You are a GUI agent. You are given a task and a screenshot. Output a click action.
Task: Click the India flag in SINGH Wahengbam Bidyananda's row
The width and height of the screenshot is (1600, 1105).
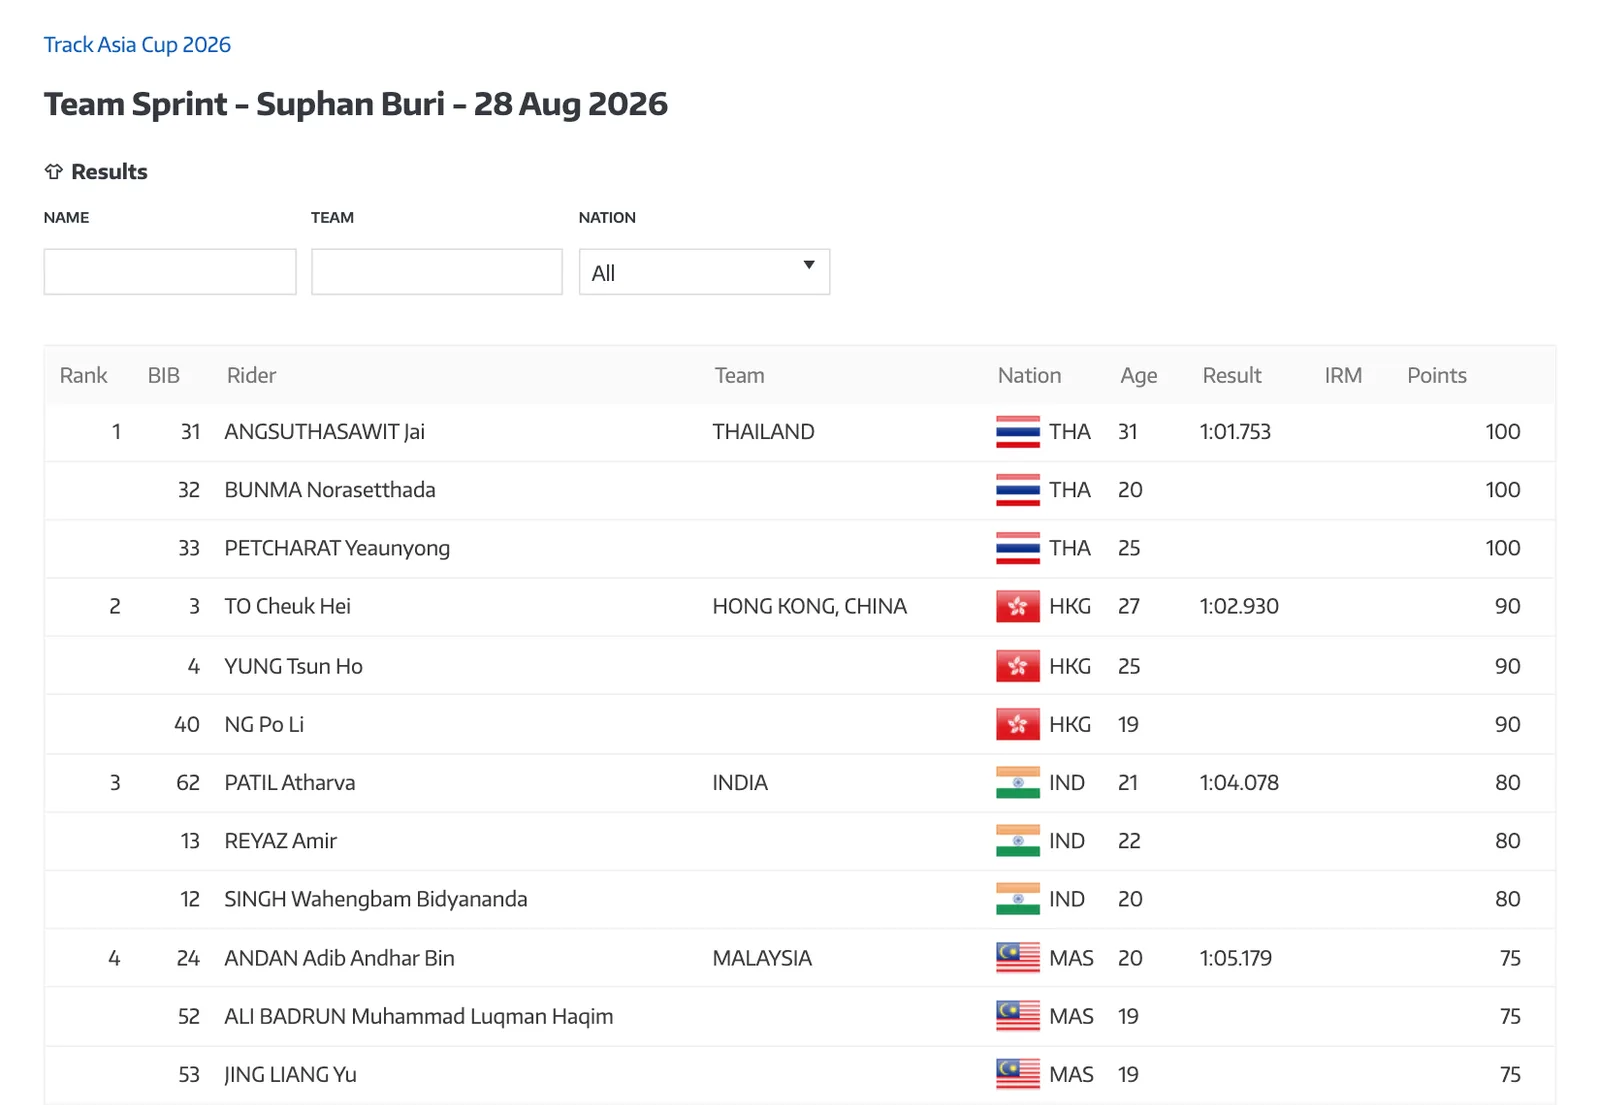pos(1018,899)
